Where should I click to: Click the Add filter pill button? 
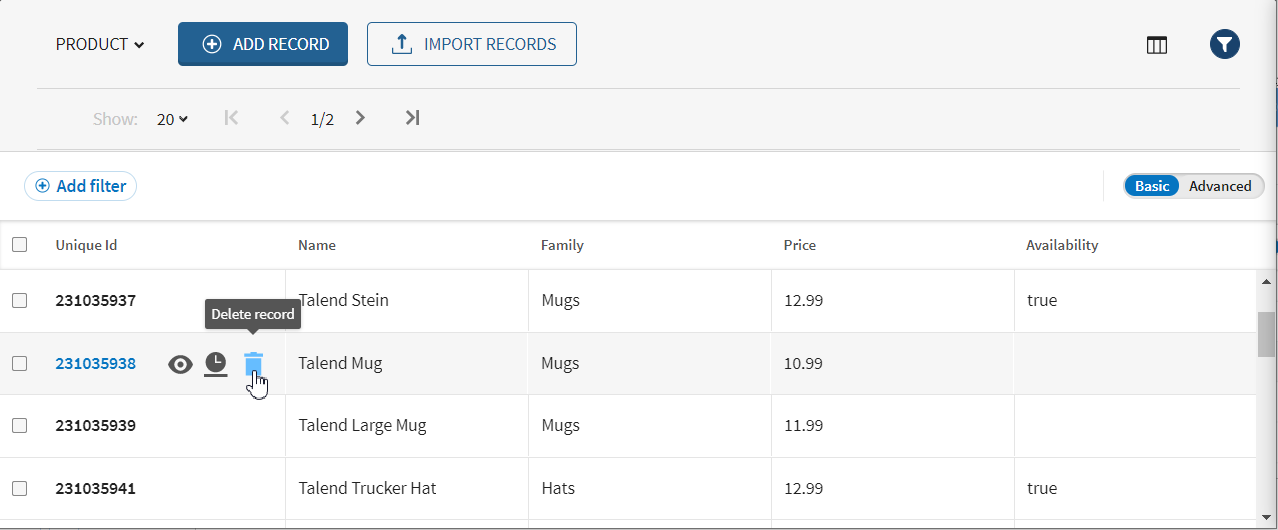[81, 186]
